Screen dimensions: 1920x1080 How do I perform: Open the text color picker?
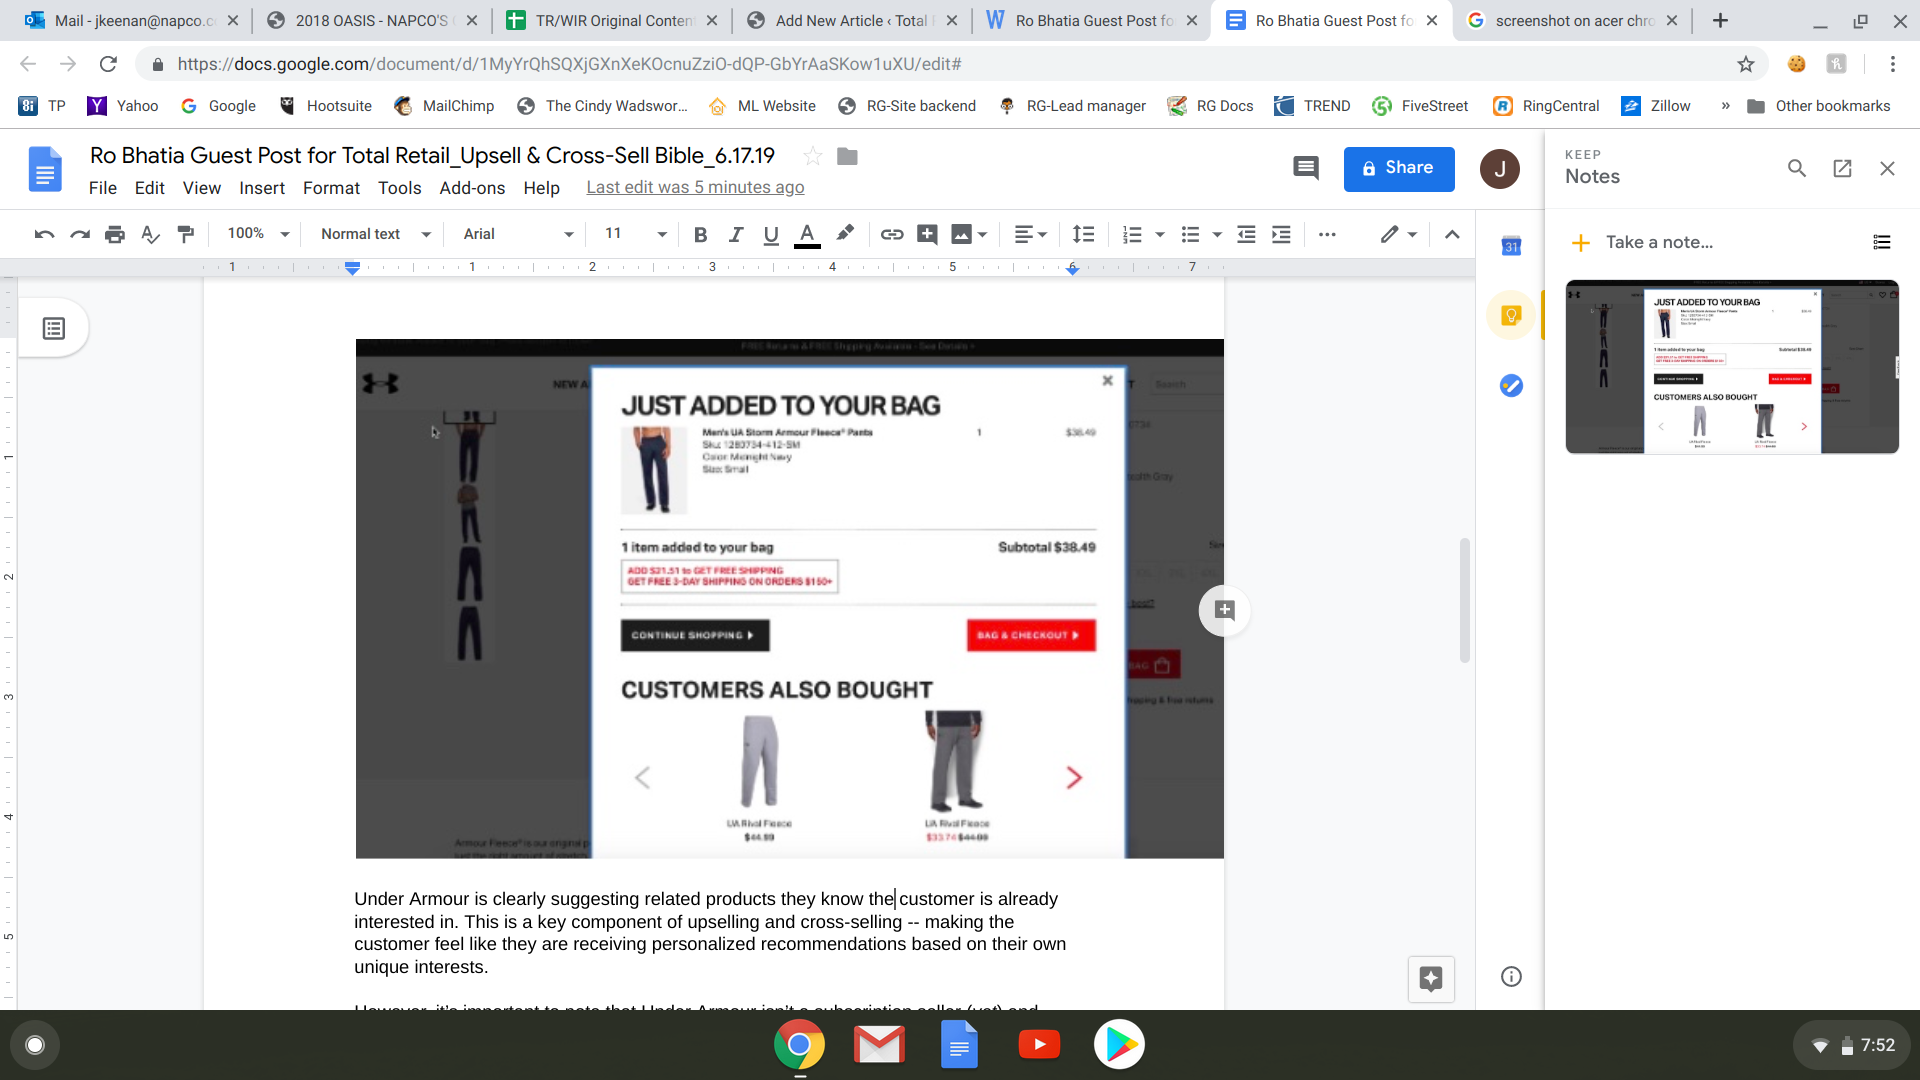pos(807,234)
